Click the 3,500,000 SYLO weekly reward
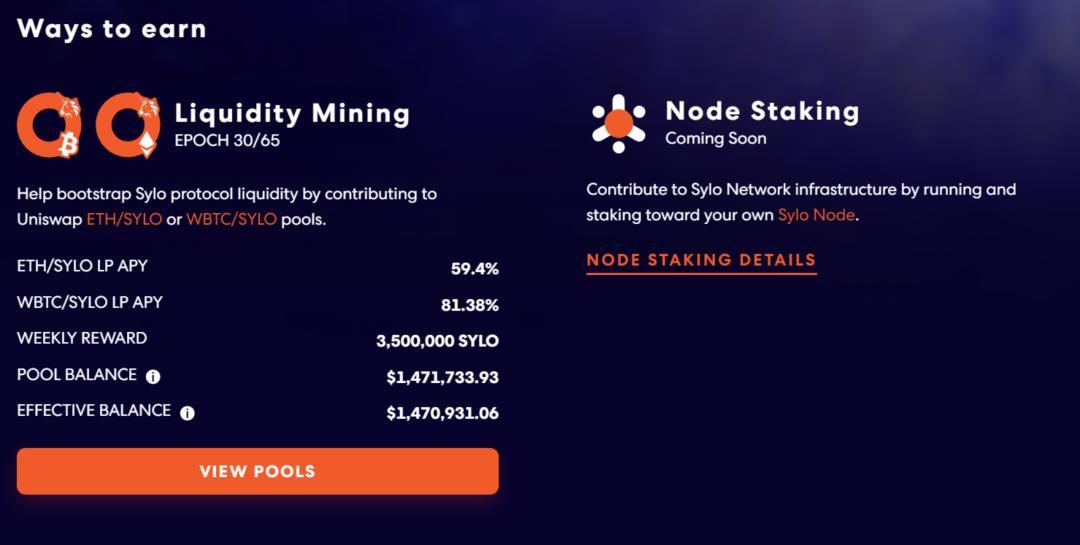 coord(437,341)
